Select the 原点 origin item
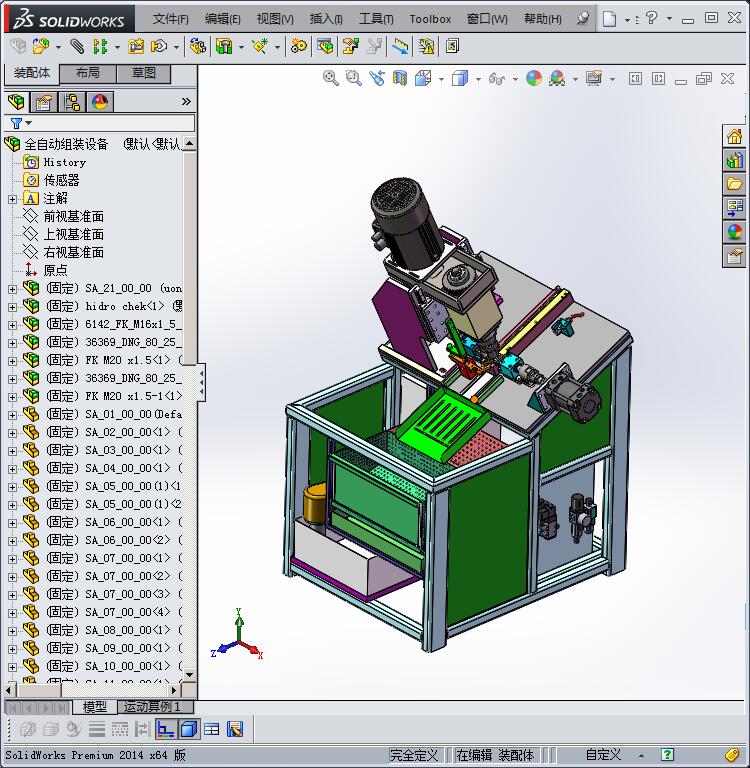Image resolution: width=750 pixels, height=768 pixels. pos(55,270)
